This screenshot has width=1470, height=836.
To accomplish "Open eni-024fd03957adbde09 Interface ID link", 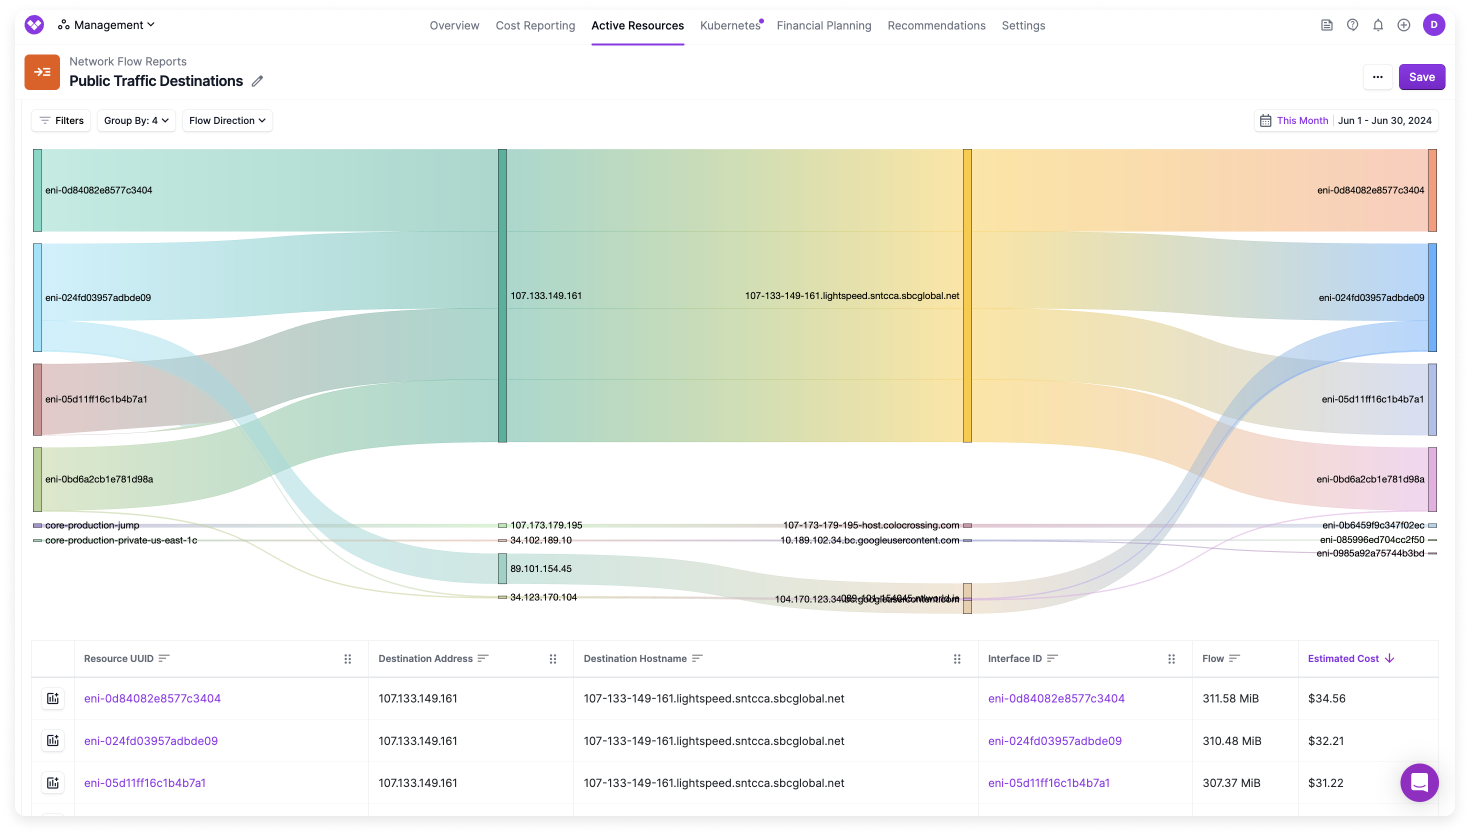I will click(x=1055, y=741).
